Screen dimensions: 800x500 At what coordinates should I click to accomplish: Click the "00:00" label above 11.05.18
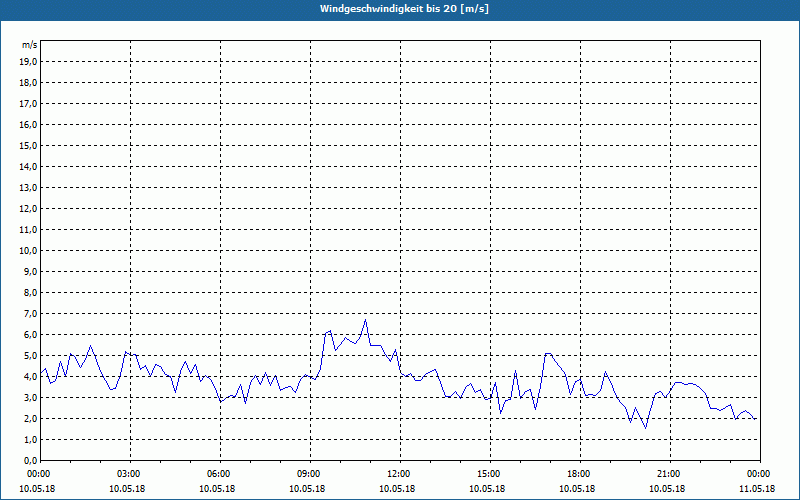coord(760,474)
